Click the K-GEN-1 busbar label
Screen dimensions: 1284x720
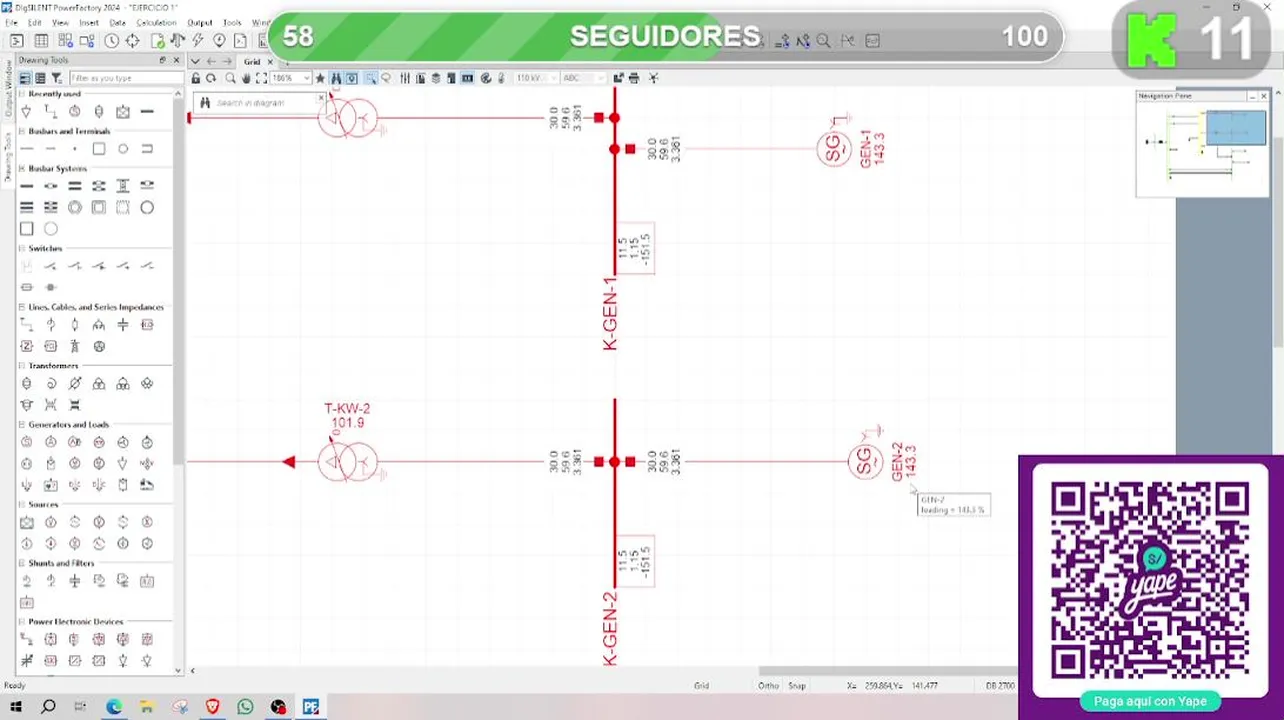[610, 313]
